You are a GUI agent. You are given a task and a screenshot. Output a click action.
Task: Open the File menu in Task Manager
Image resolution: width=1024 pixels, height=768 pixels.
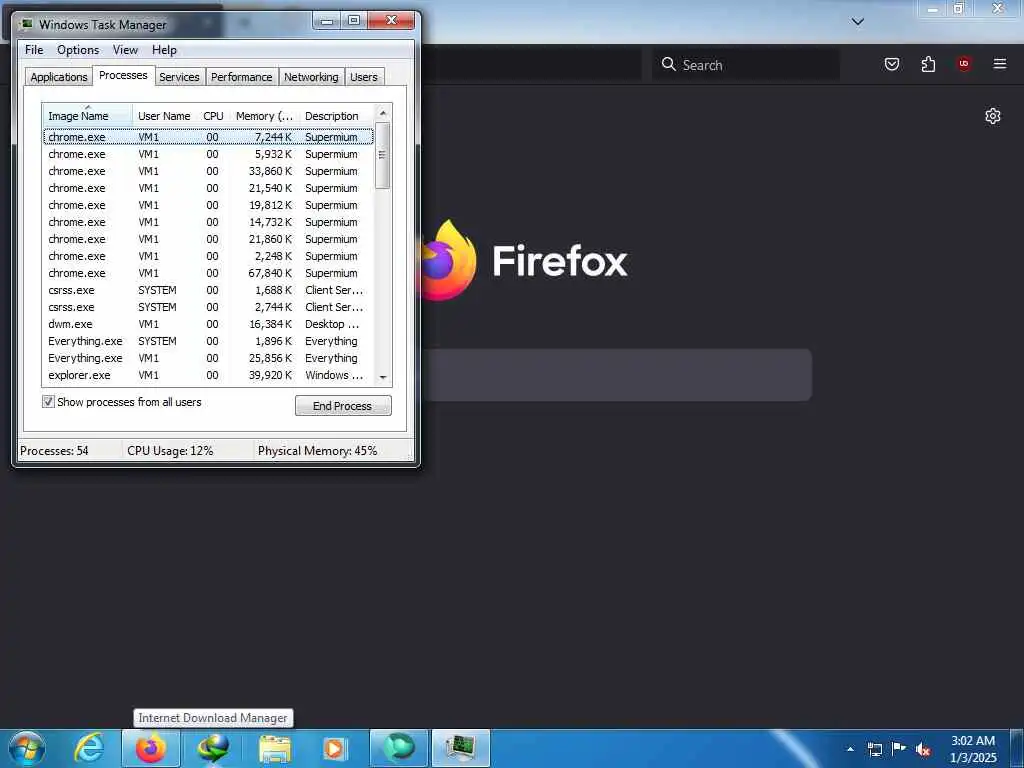click(x=34, y=50)
